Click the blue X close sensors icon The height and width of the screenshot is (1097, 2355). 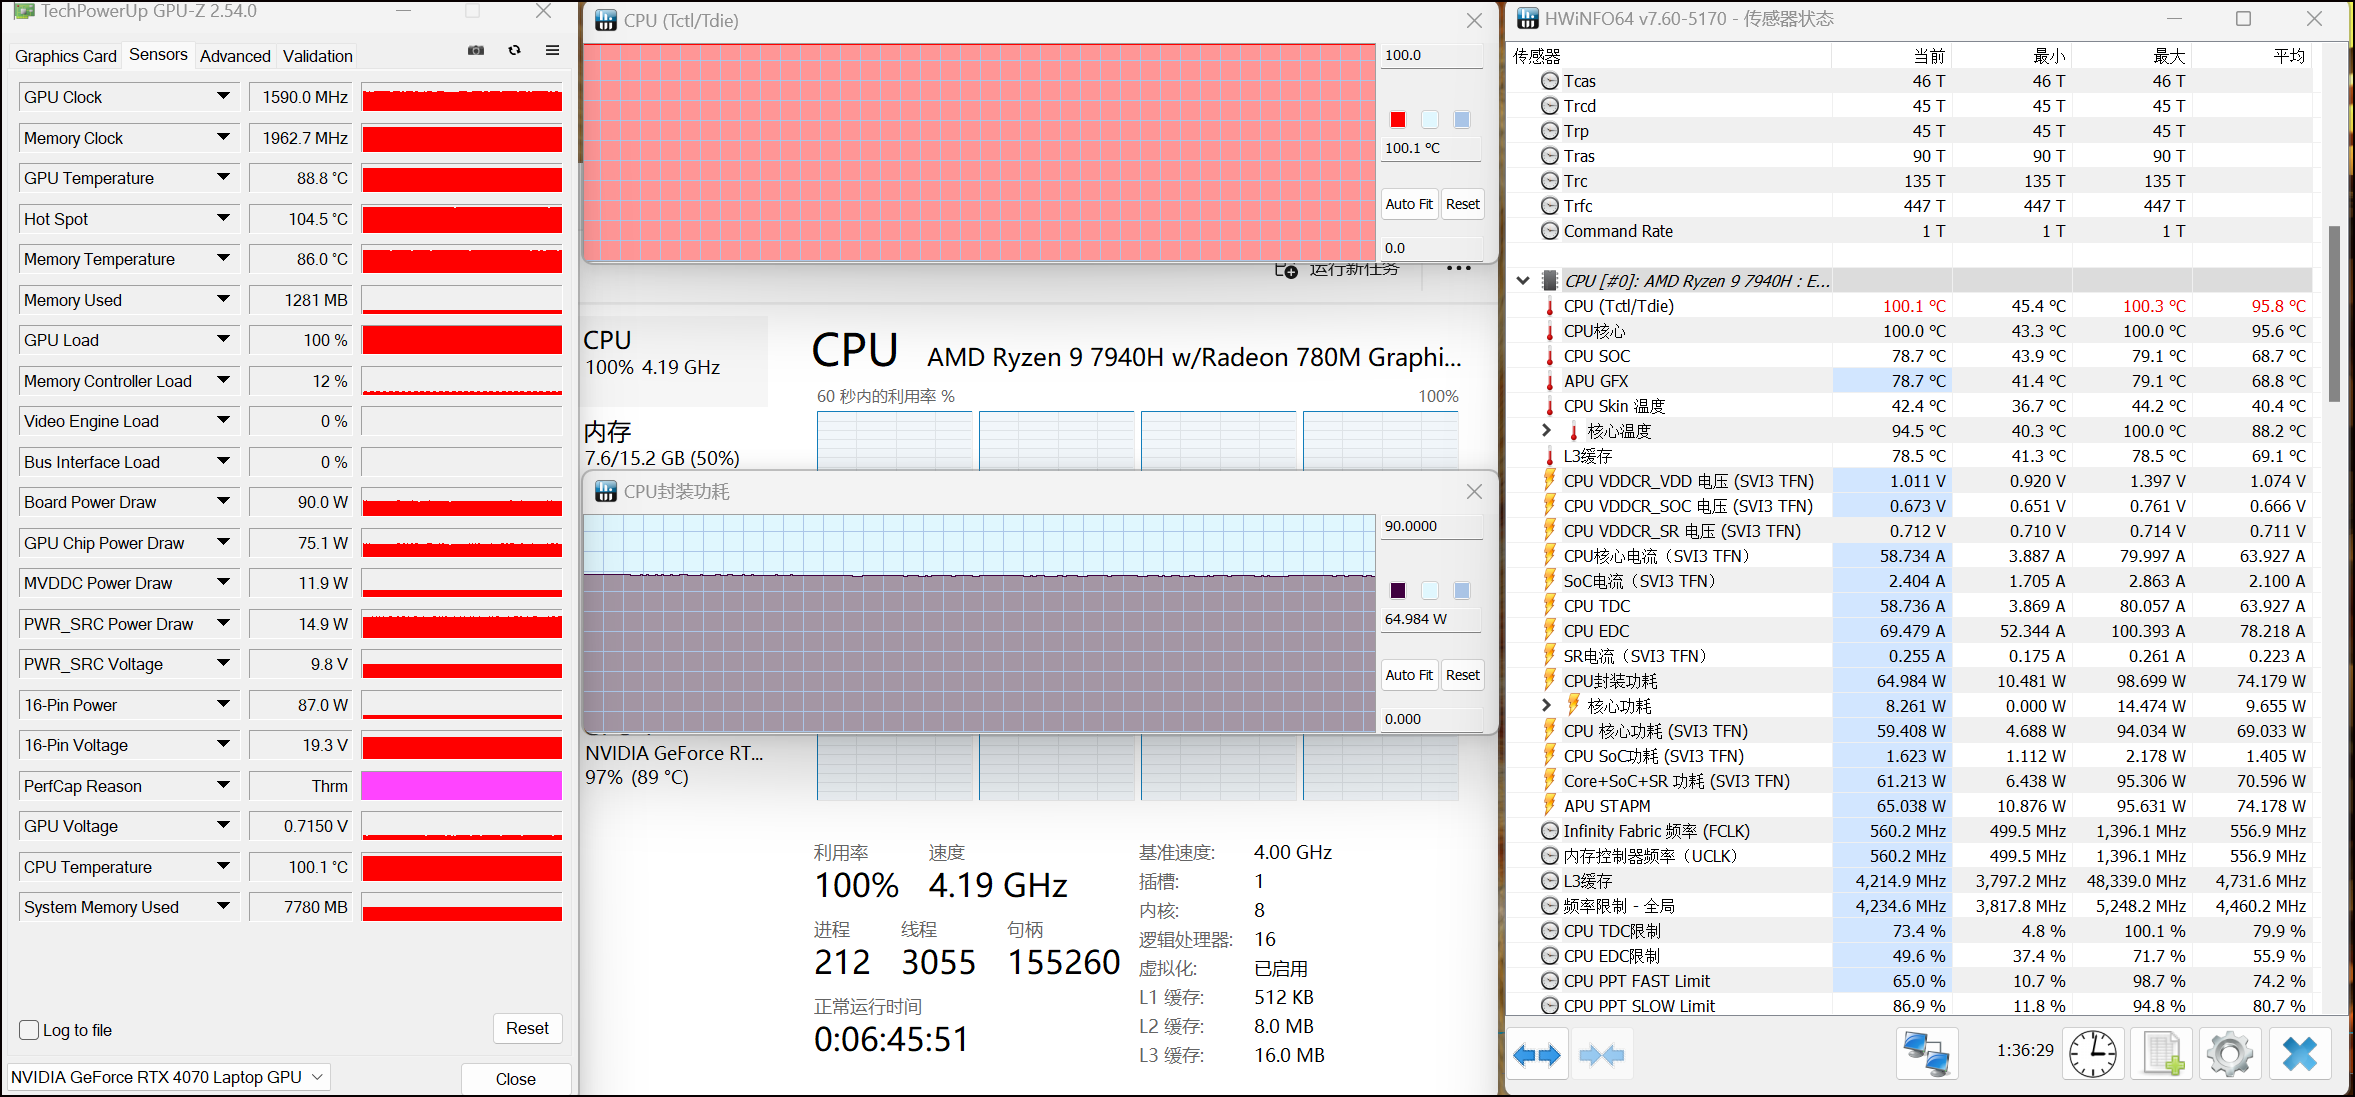pyautogui.click(x=2299, y=1055)
